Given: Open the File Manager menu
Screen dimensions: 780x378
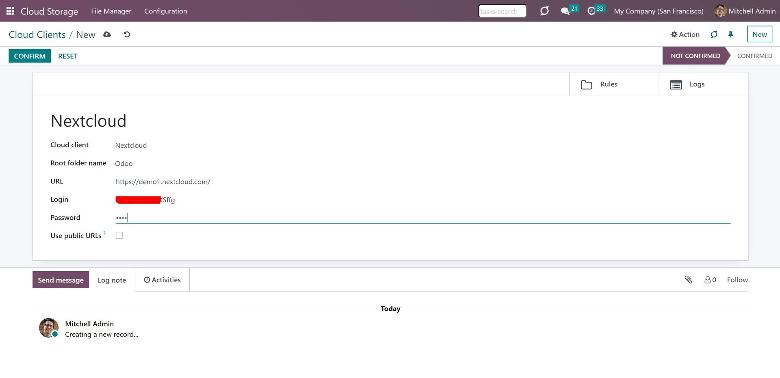Looking at the screenshot, I should (111, 11).
